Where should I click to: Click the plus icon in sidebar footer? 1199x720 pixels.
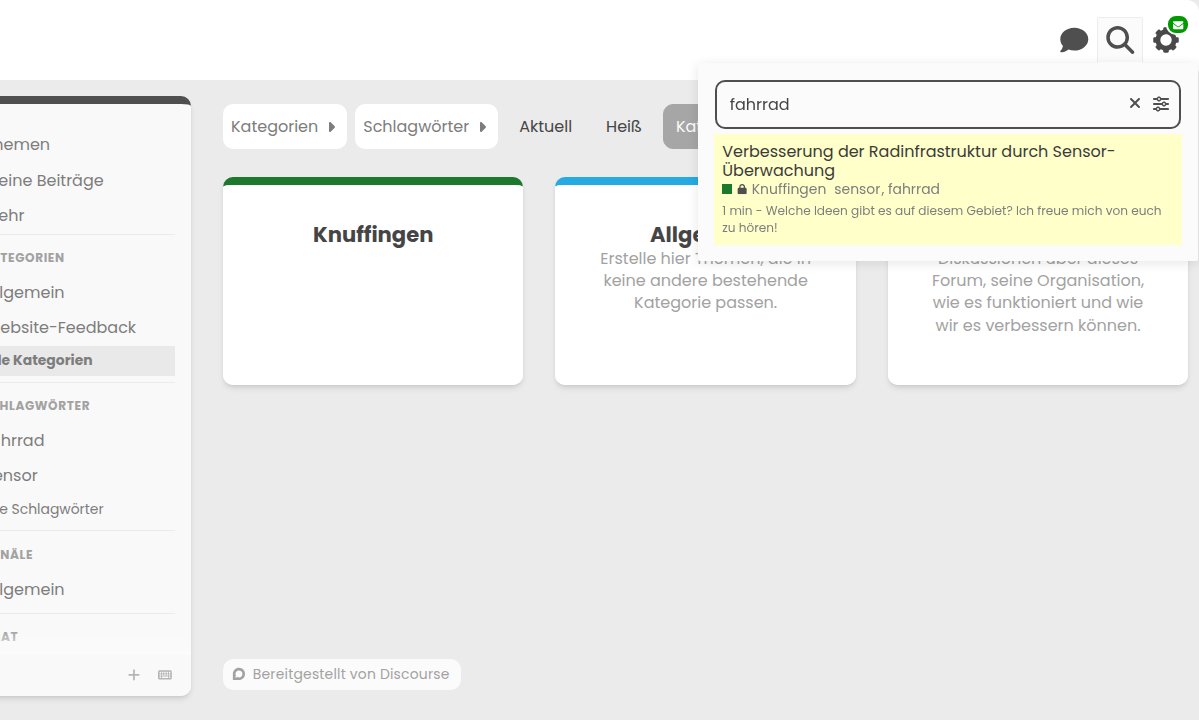134,675
